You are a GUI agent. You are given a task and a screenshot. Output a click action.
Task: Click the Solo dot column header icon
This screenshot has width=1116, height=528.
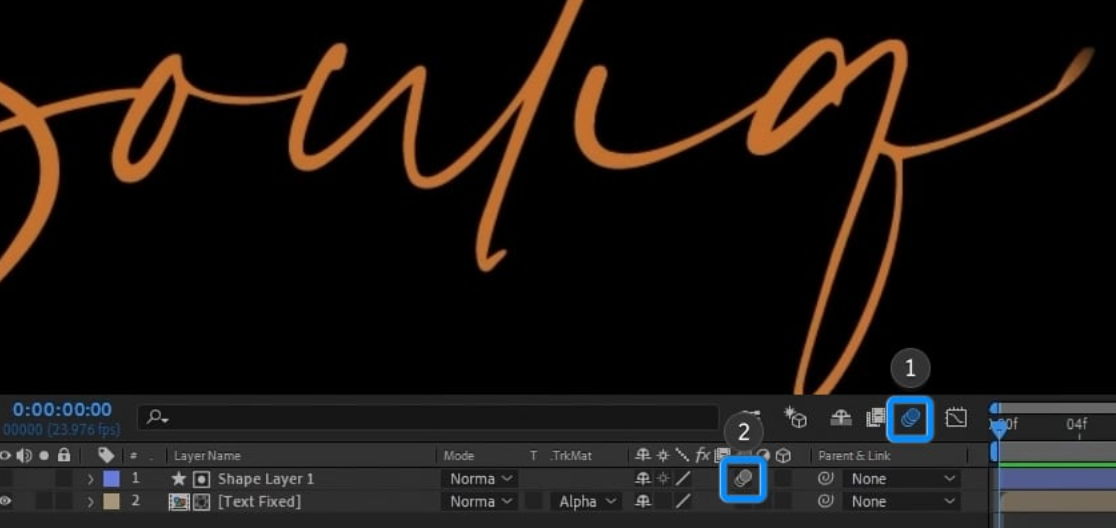pos(44,455)
